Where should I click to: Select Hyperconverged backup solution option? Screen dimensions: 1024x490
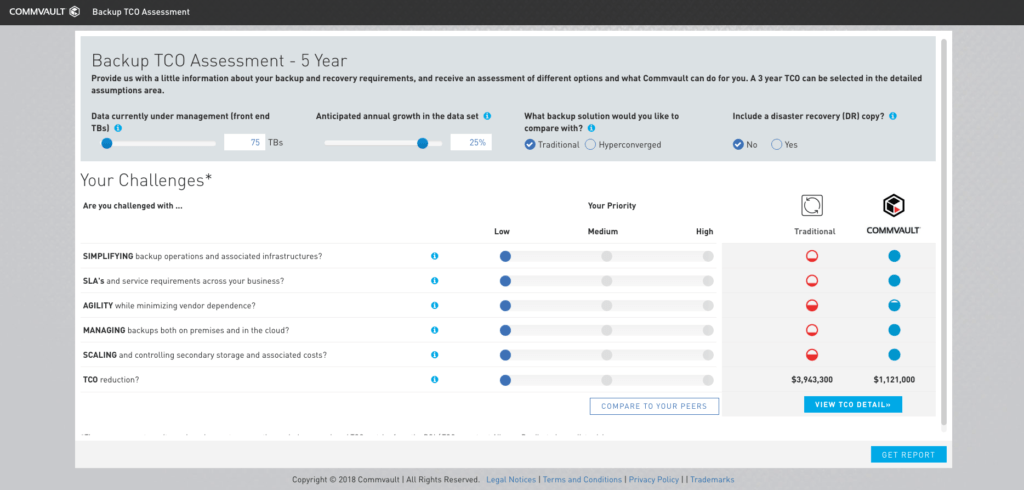pos(590,144)
